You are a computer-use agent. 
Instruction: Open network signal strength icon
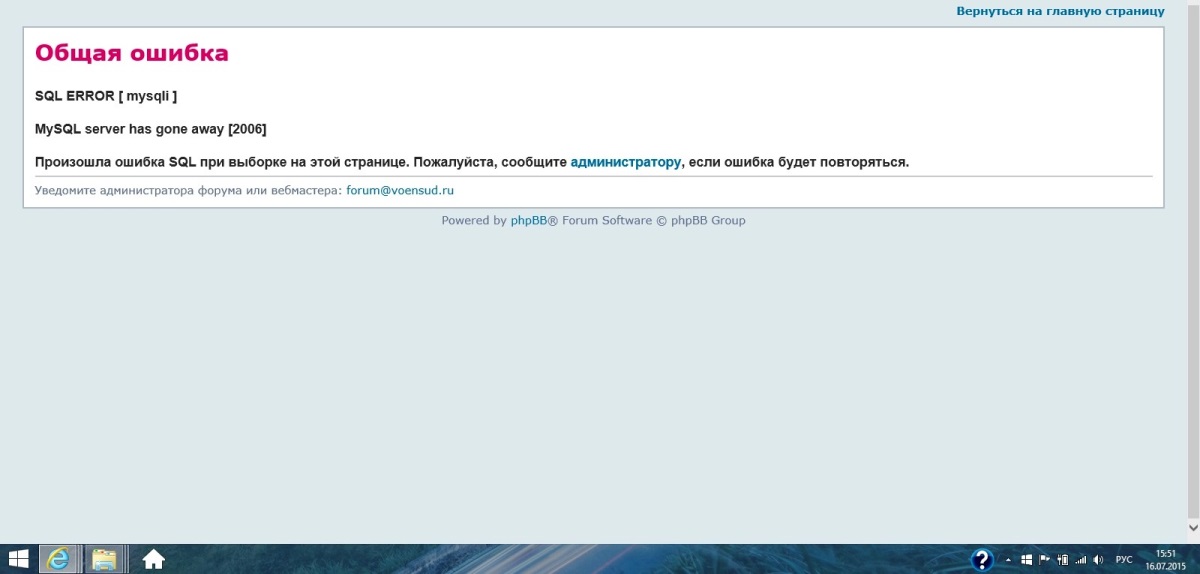pyautogui.click(x=1080, y=560)
